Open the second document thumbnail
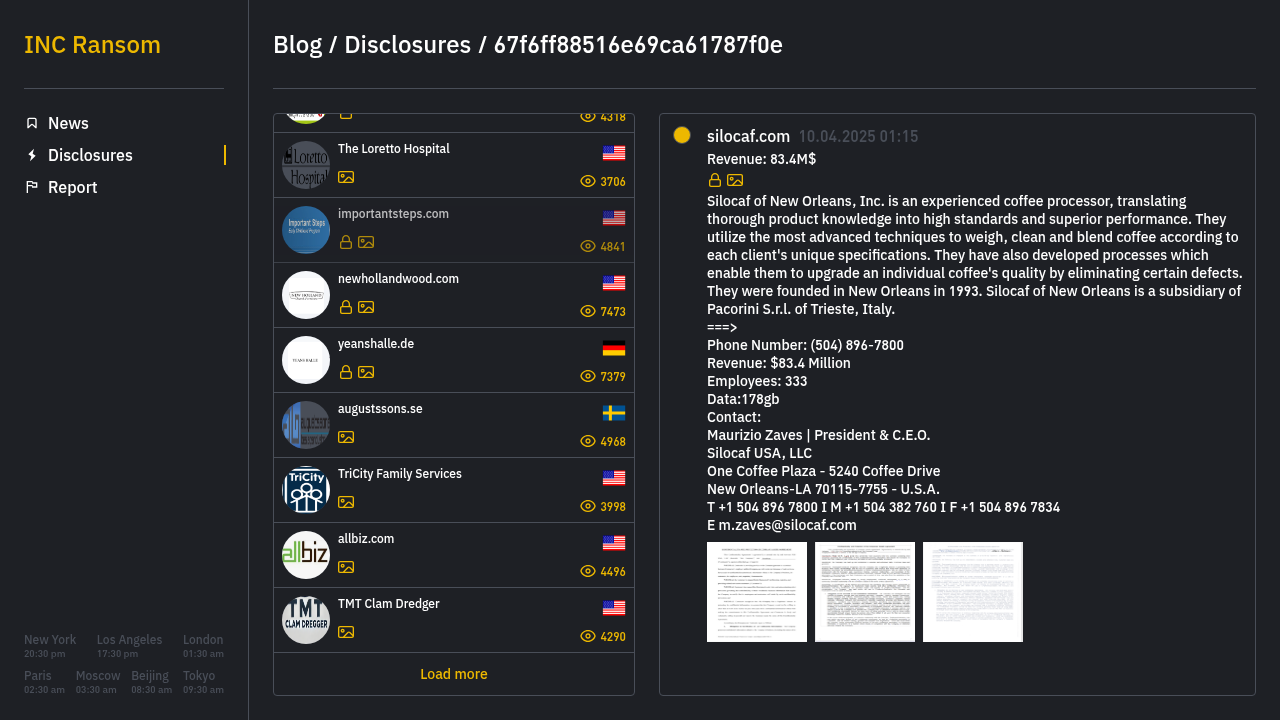 865,592
